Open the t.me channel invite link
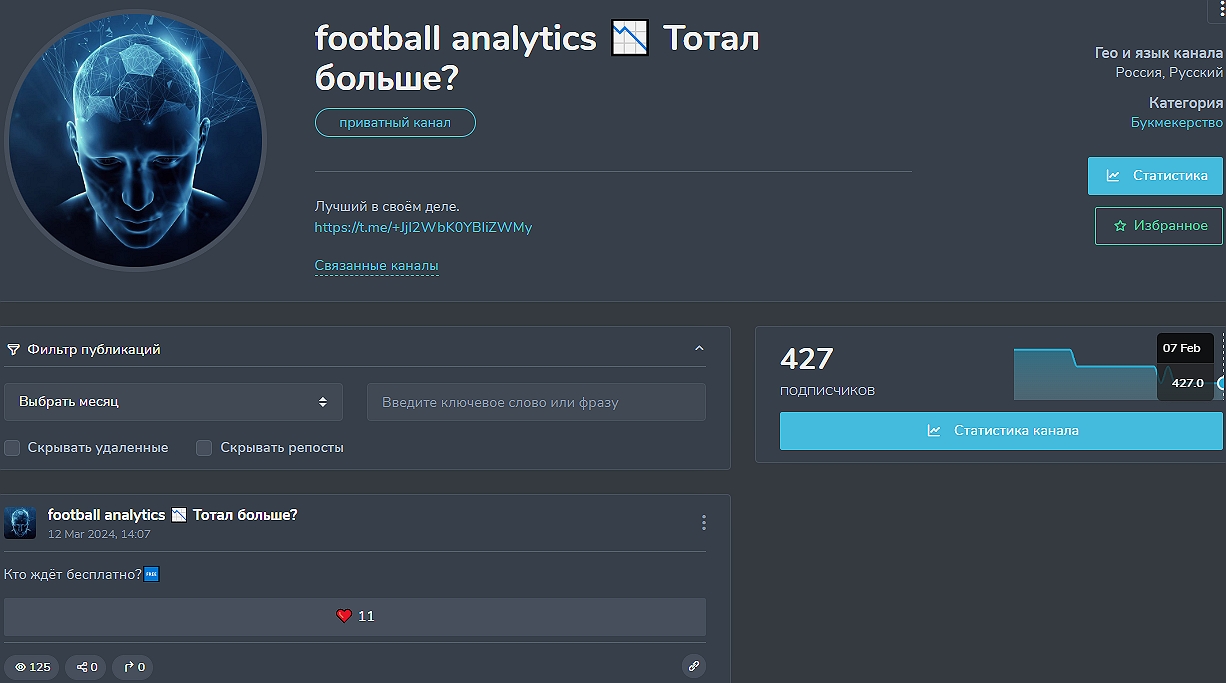1226x683 pixels. point(423,227)
